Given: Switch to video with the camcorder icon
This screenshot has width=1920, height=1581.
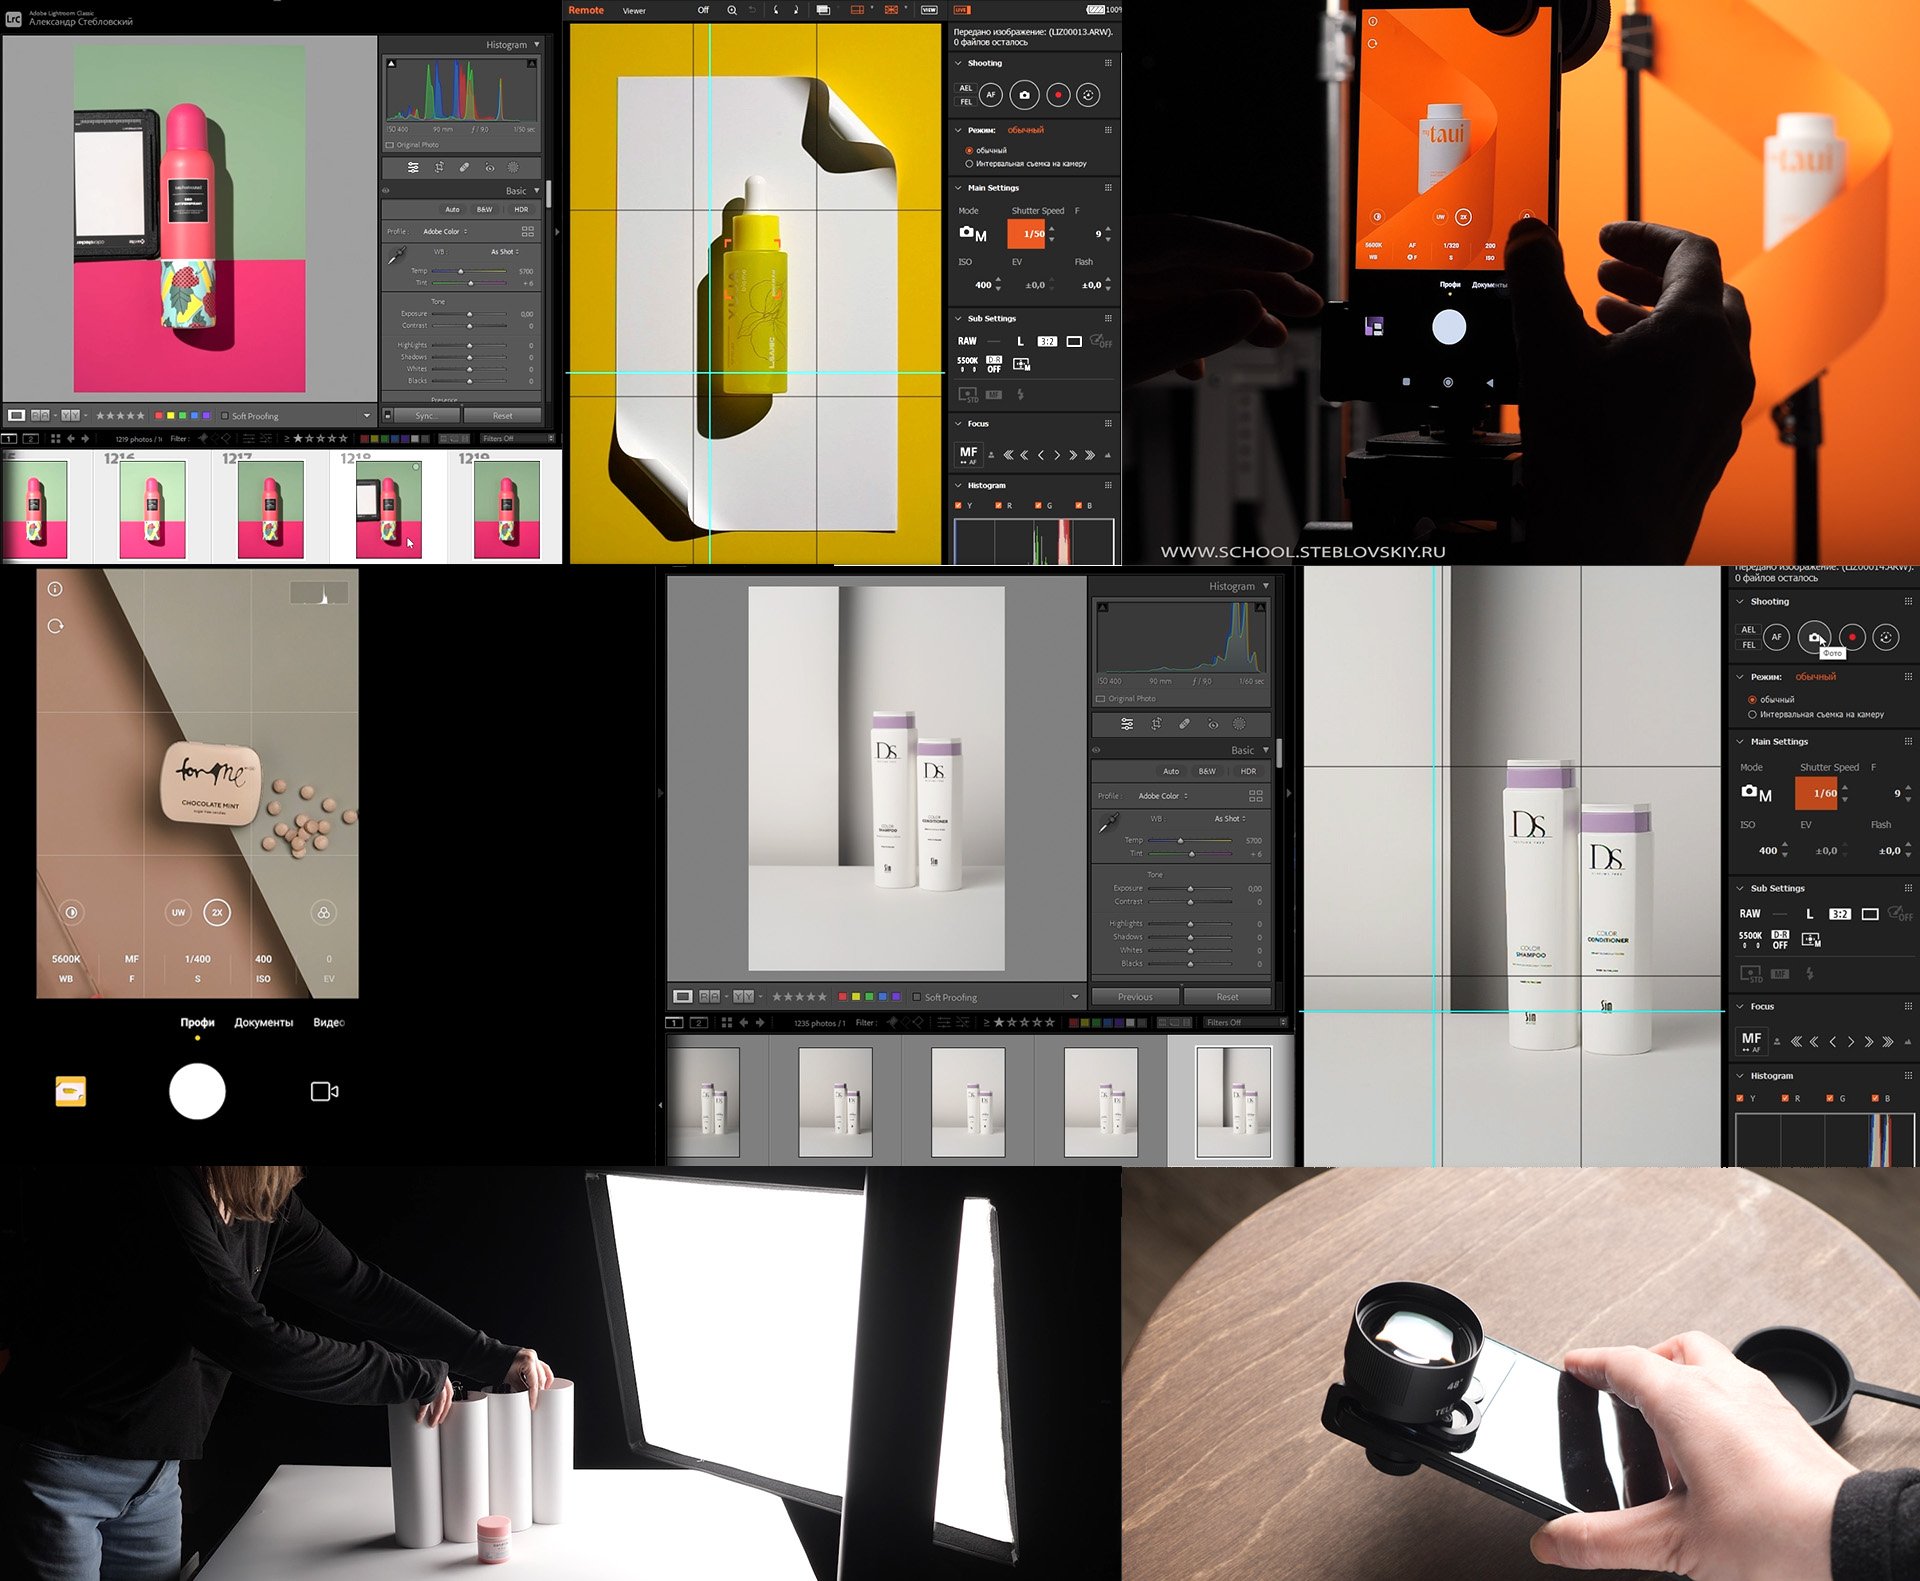Looking at the screenshot, I should click(324, 1091).
